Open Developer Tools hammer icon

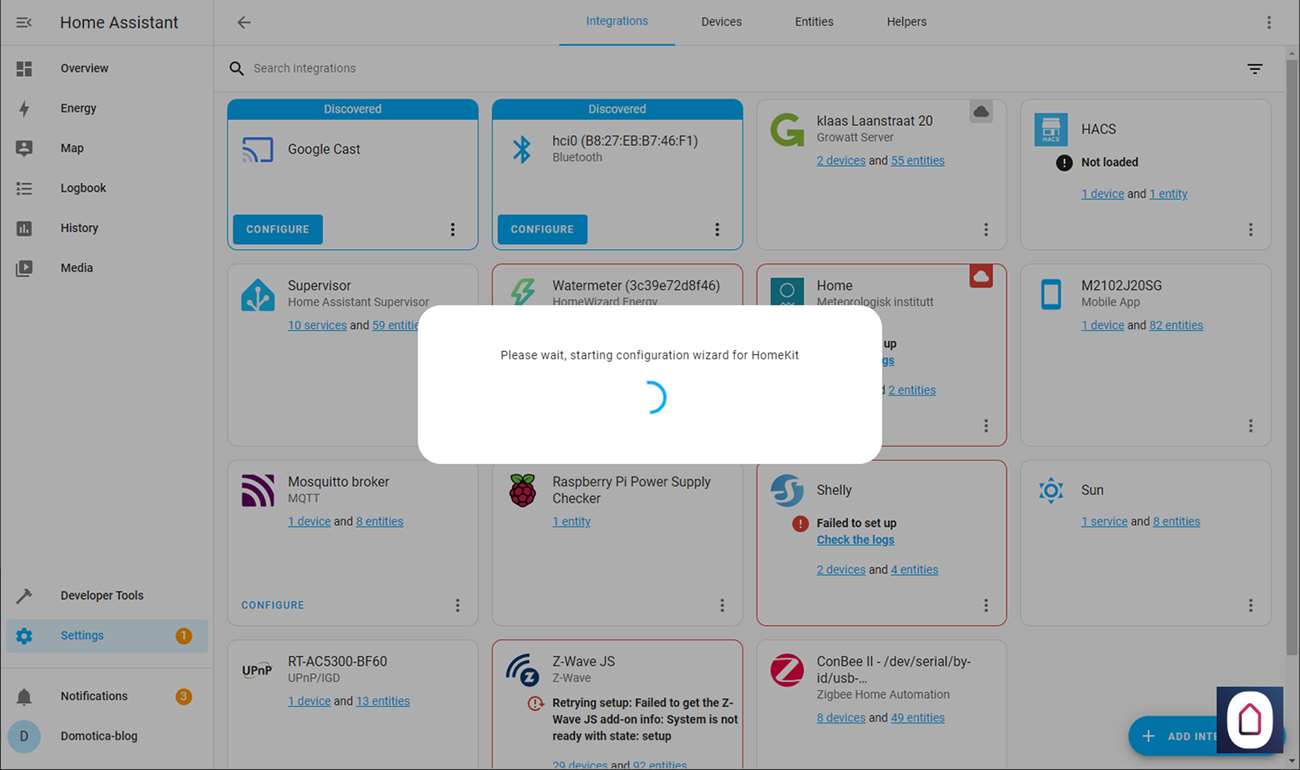[x=24, y=596]
